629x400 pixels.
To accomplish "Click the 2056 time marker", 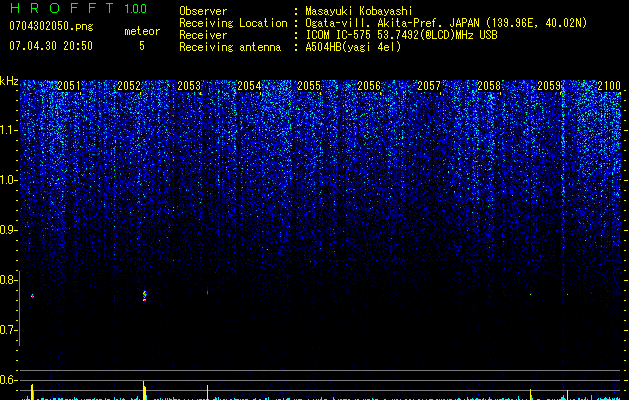I will tap(369, 86).
